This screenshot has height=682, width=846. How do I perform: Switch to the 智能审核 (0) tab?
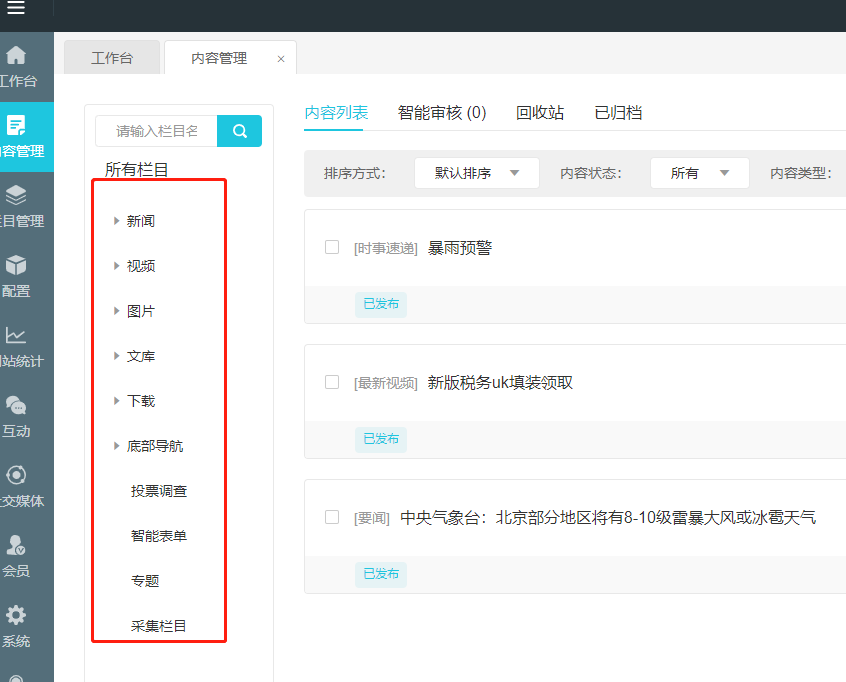click(x=442, y=113)
